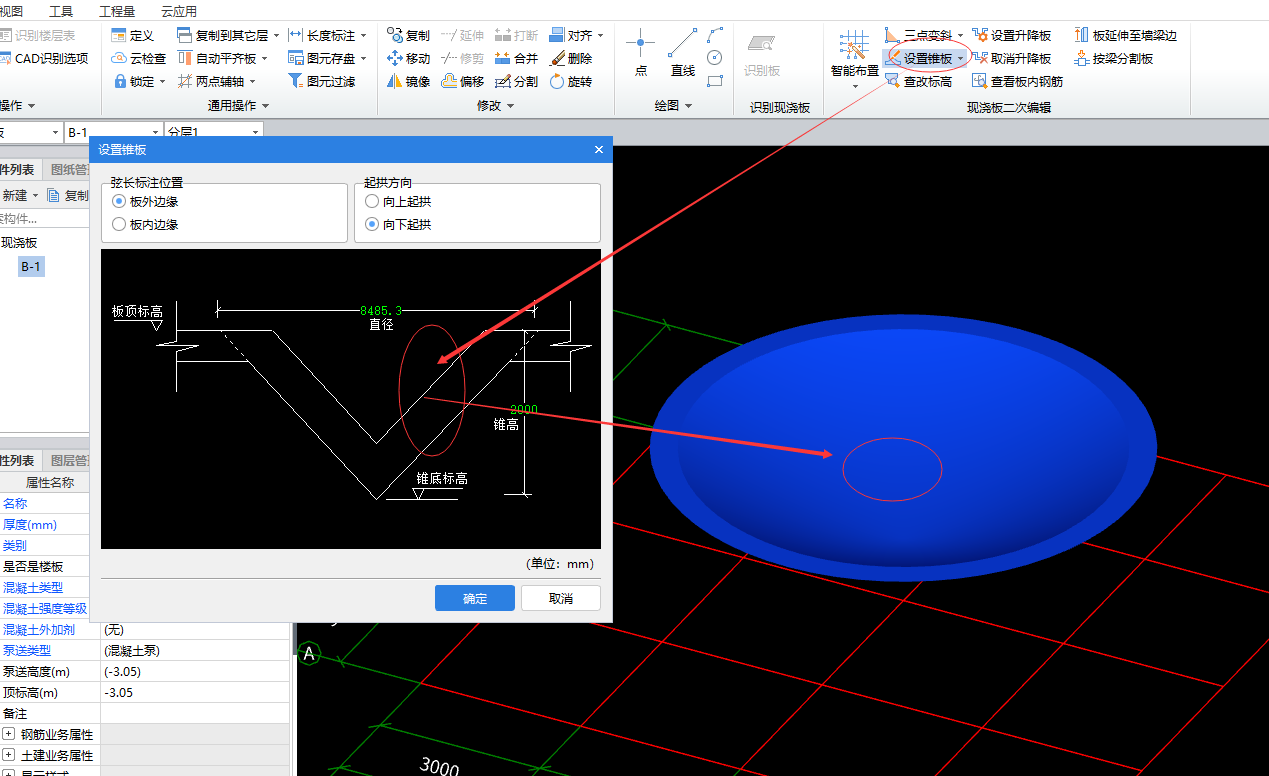Expand the 通用操作 group arrow
The height and width of the screenshot is (776, 1269).
pyautogui.click(x=265, y=106)
